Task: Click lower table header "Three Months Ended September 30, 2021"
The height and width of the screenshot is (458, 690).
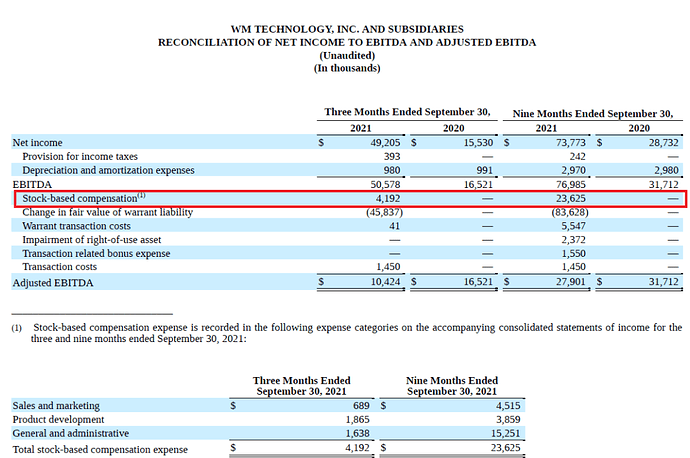Action: coord(301,386)
